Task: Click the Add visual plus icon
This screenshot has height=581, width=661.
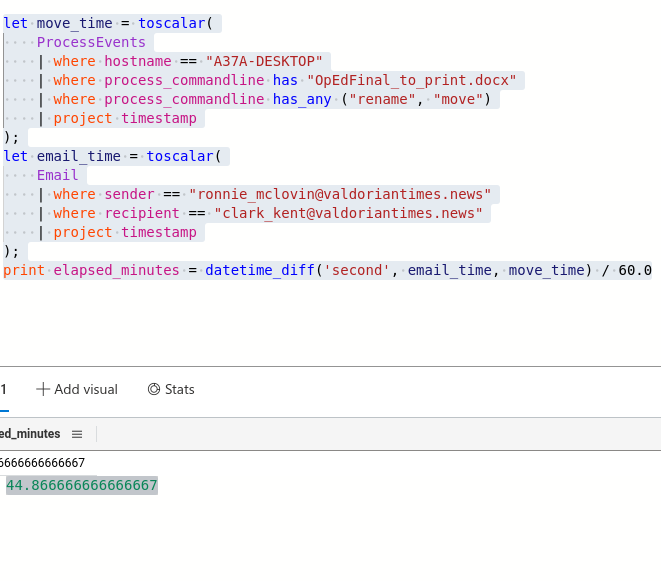Action: [43, 390]
